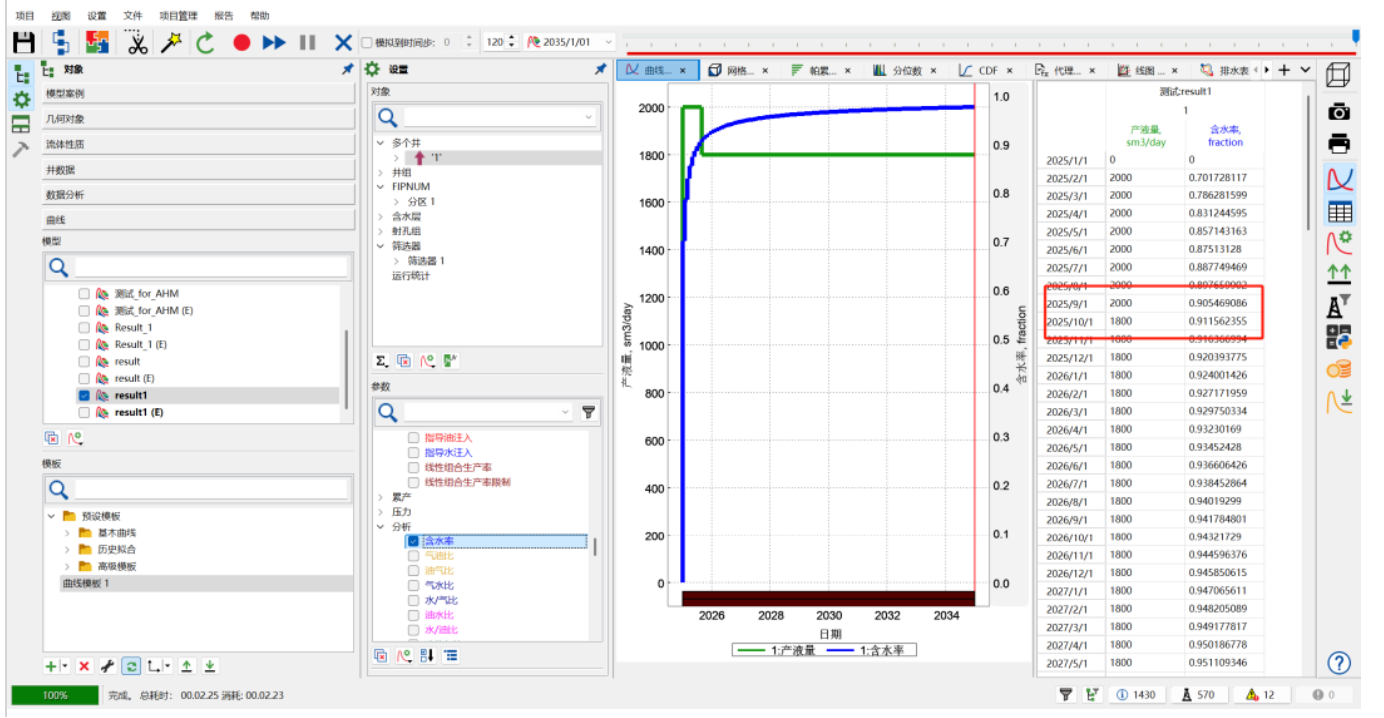Expand the 累产 parameter group
The image size is (1384, 718).
380,497
